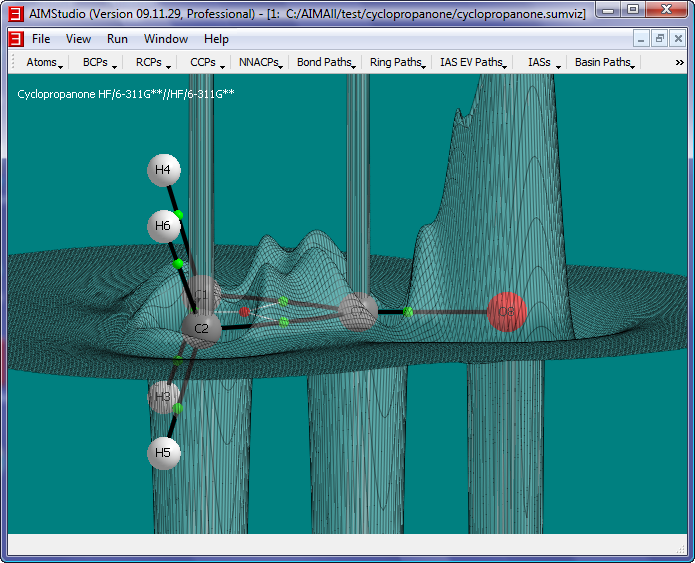The height and width of the screenshot is (563, 695).
Task: Open the Help menu
Action: point(216,39)
